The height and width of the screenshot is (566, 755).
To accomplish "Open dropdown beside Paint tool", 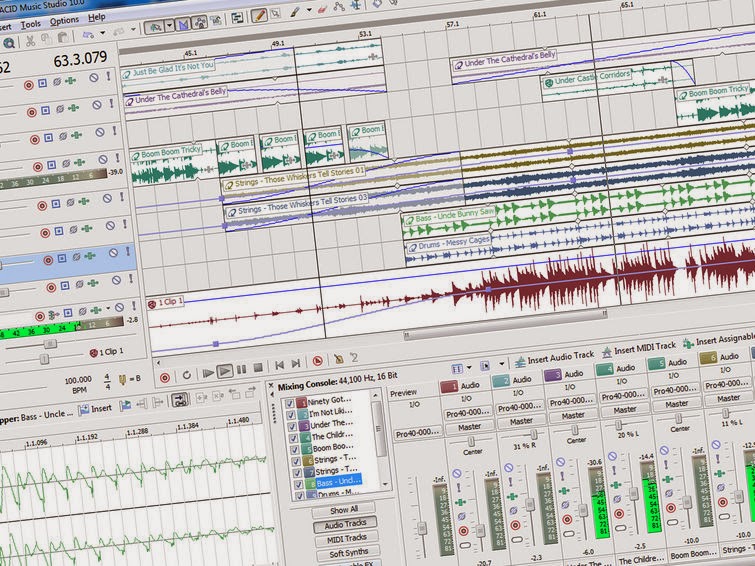I will click(x=309, y=10).
